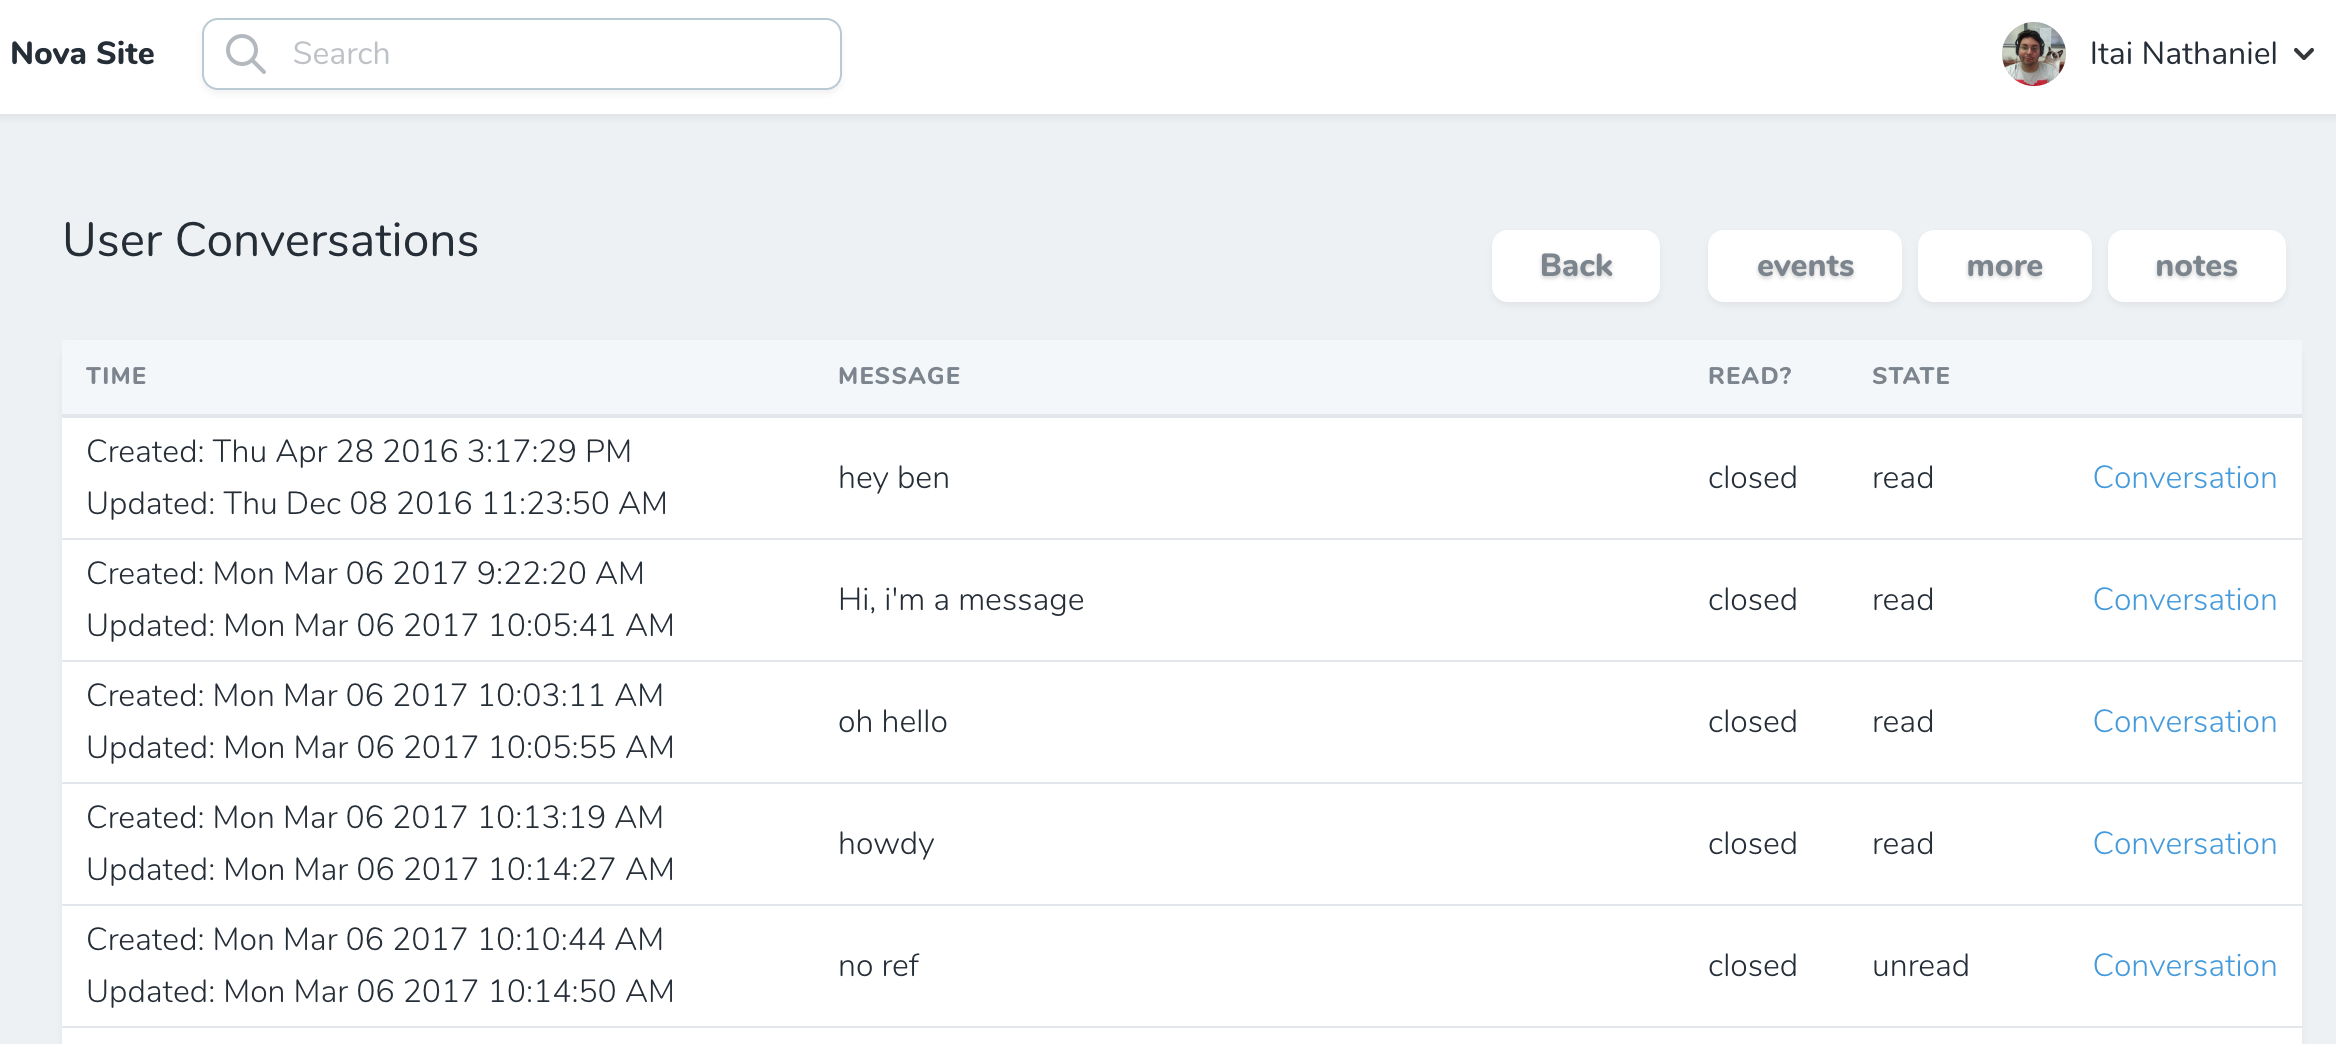
Task: Click the Nova Site logo
Action: coord(83,54)
